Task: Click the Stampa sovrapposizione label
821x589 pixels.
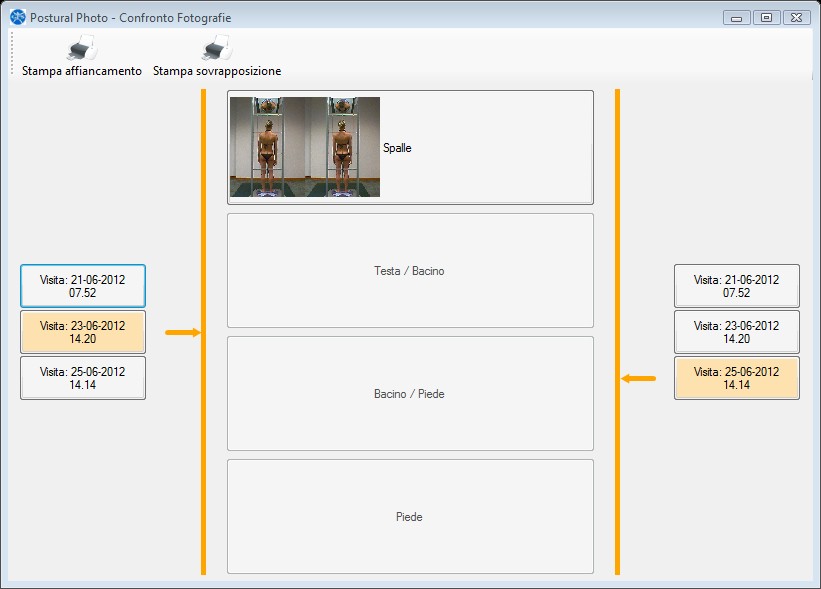Action: pyautogui.click(x=217, y=71)
